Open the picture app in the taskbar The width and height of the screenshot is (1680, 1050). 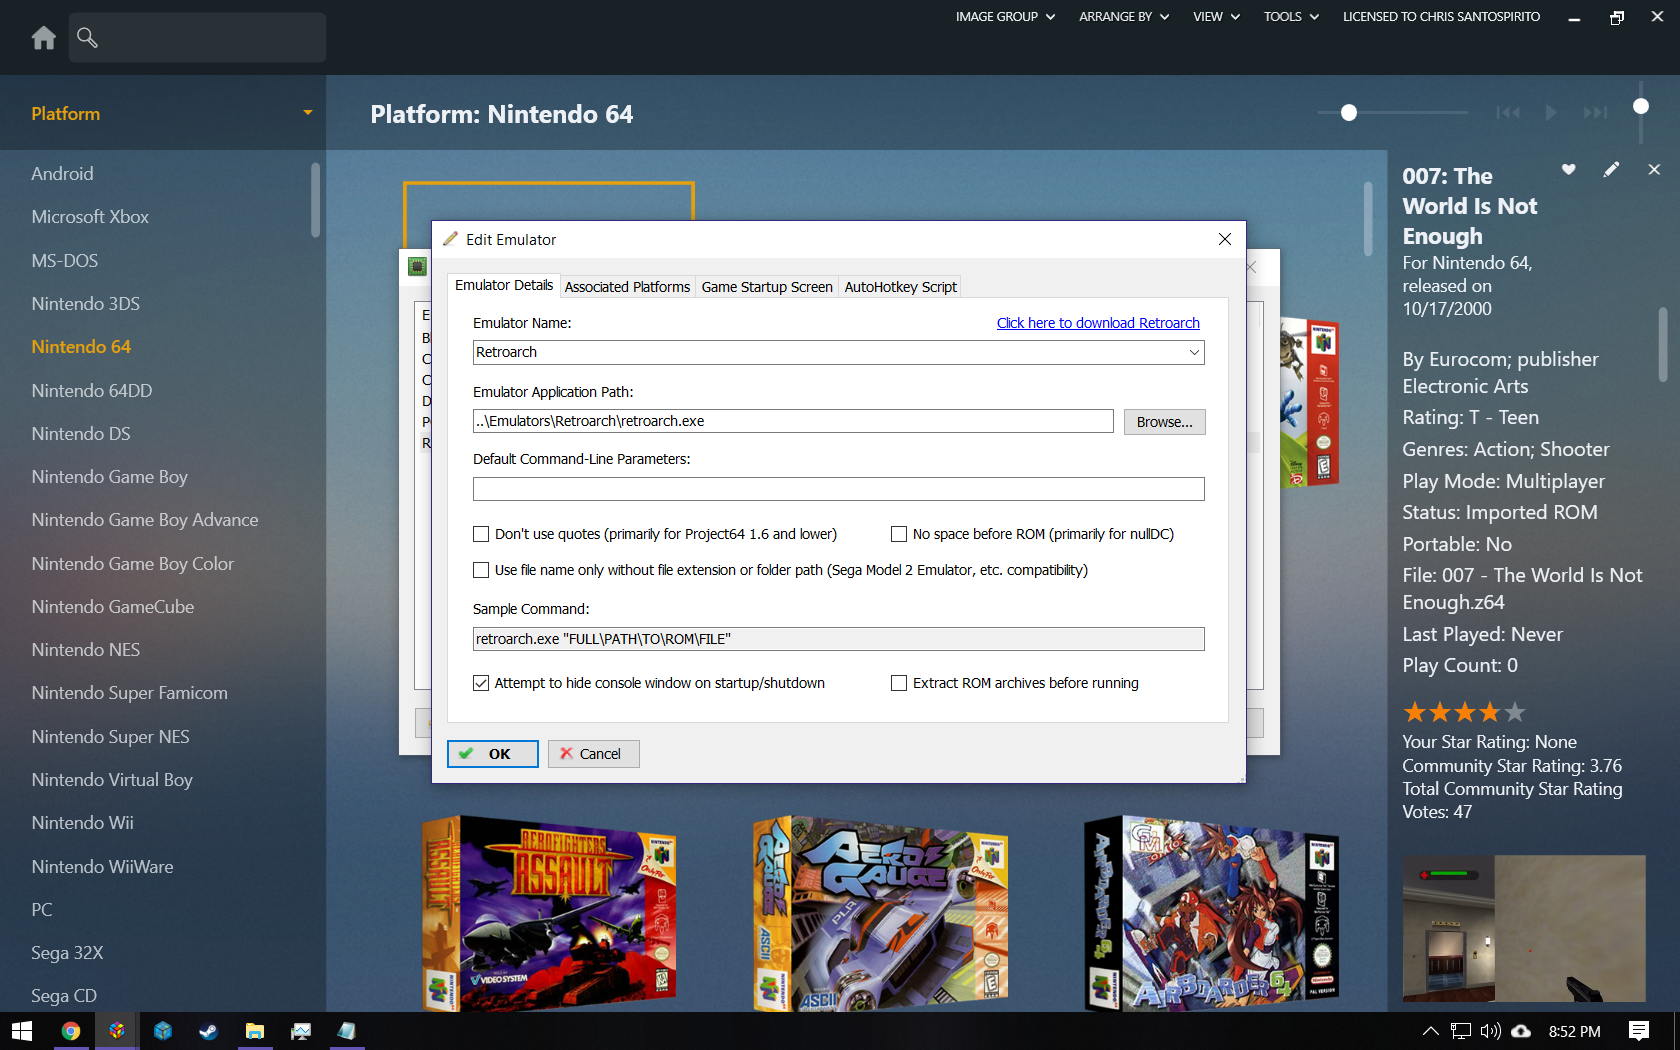[301, 1031]
